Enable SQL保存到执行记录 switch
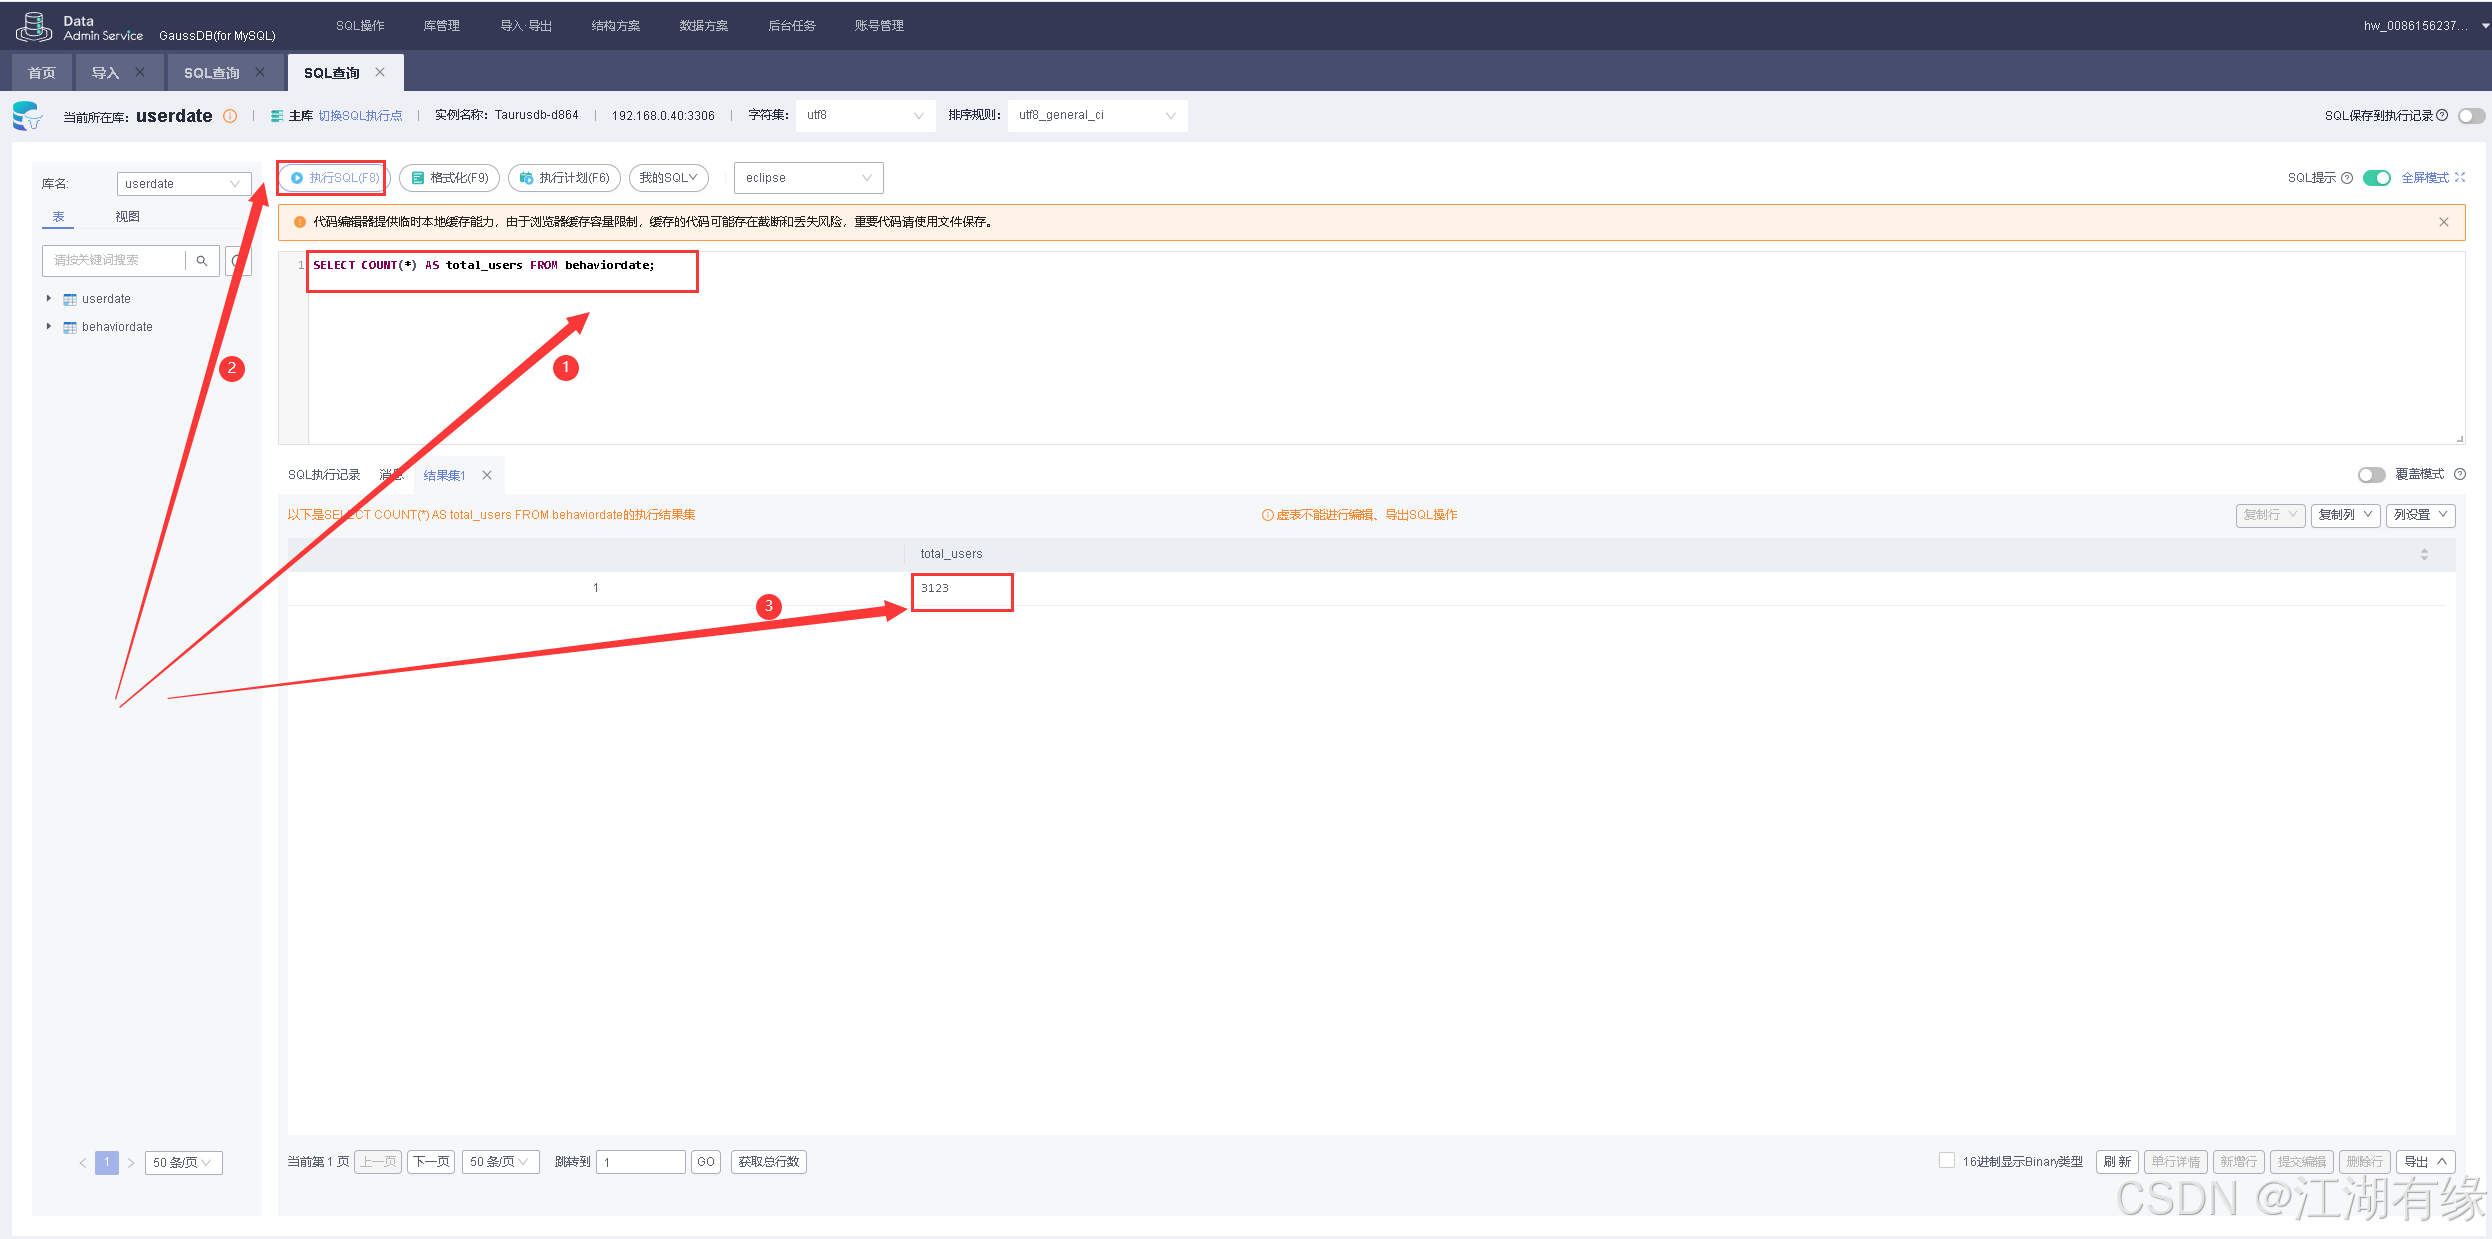The width and height of the screenshot is (2492, 1239). coord(2470,116)
